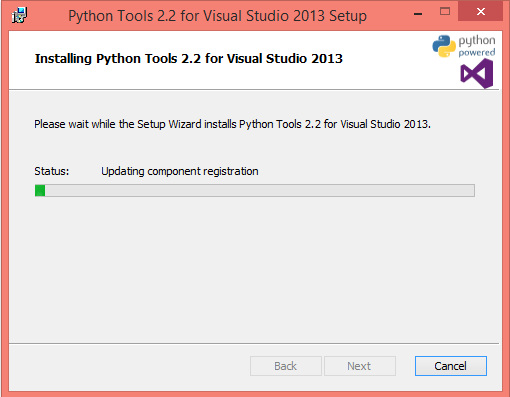510x397 pixels.
Task: Click the blank gray area below the progress bar
Action: [255, 270]
